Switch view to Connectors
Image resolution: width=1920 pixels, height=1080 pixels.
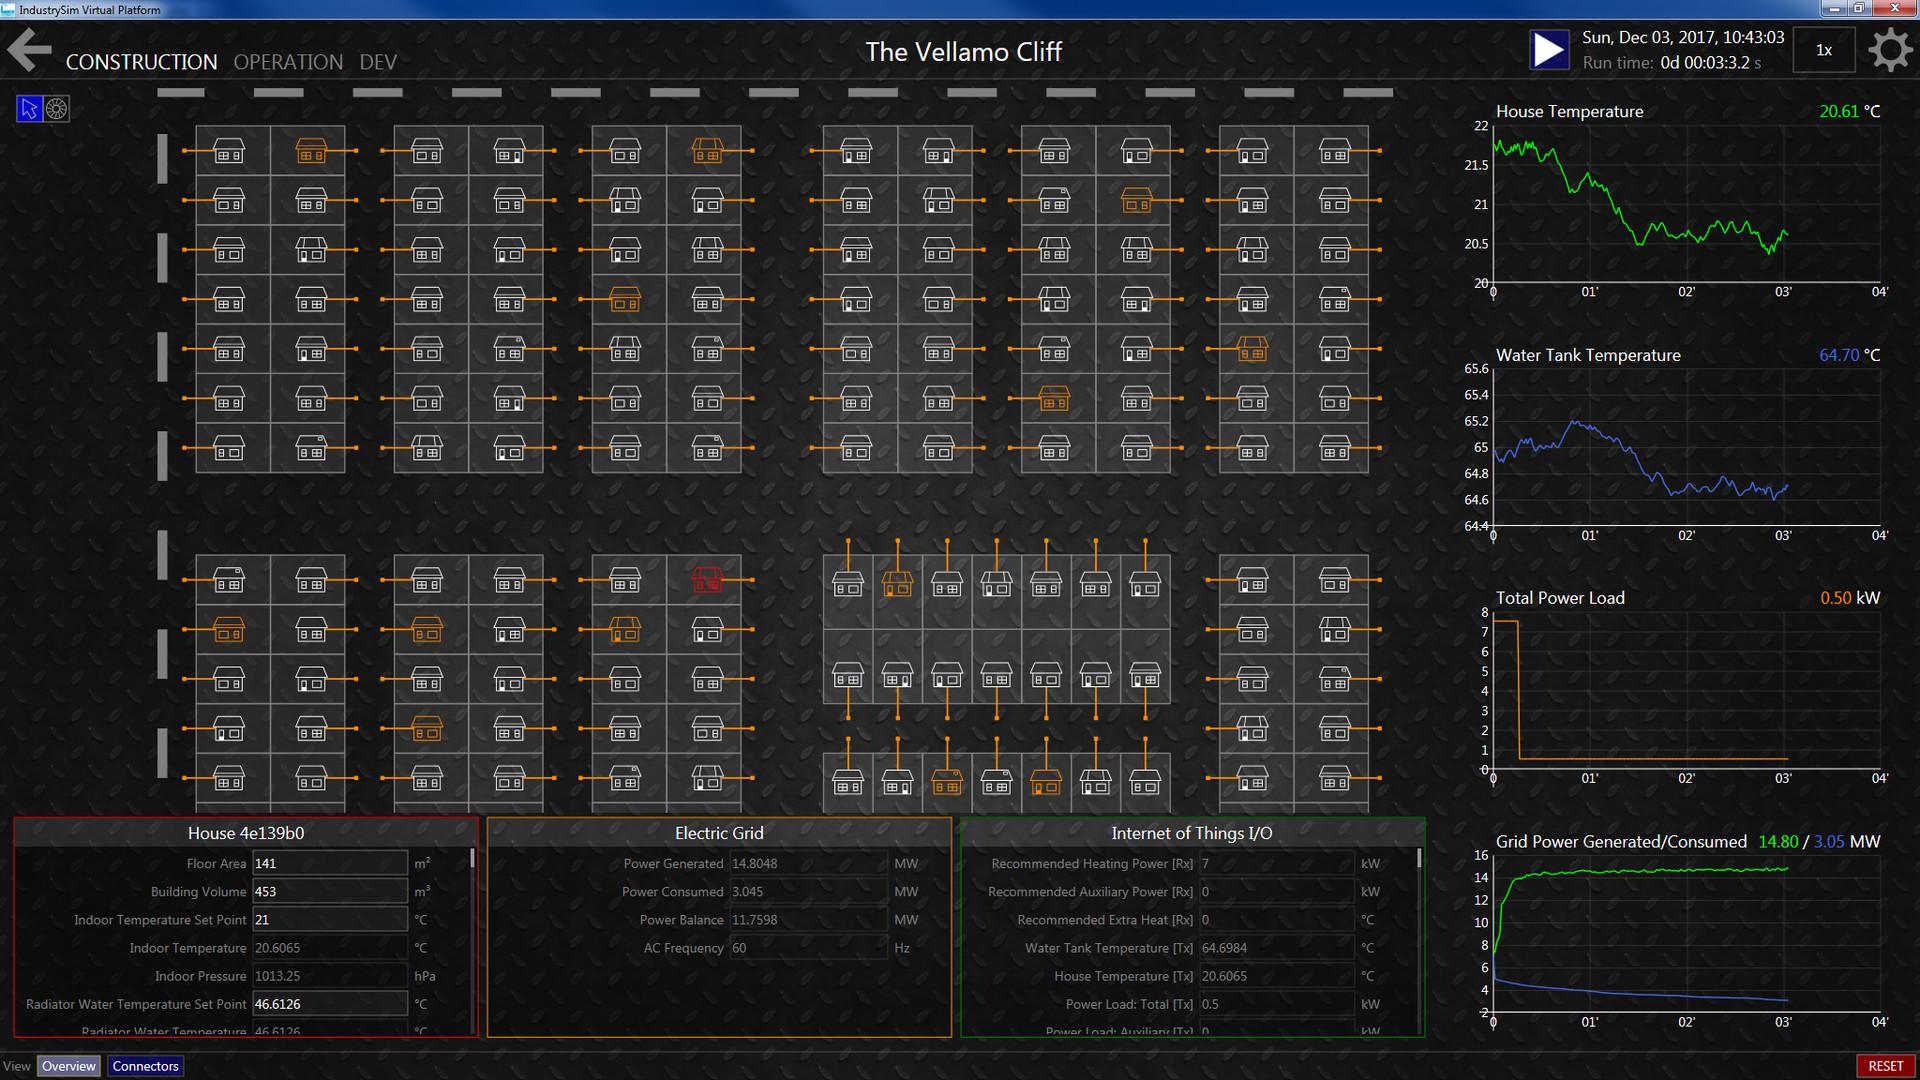pos(145,1066)
